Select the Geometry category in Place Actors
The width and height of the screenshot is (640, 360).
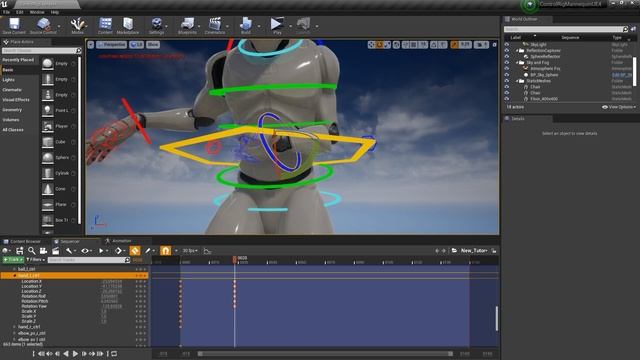click(x=12, y=110)
